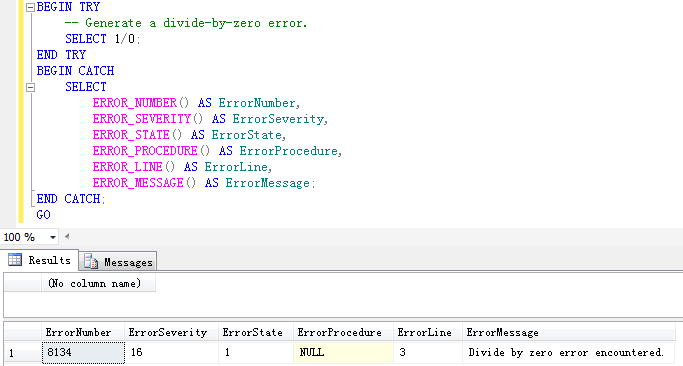Select the 'Divide by zero error encountered.' cell
The image size is (683, 366).
pyautogui.click(x=568, y=352)
